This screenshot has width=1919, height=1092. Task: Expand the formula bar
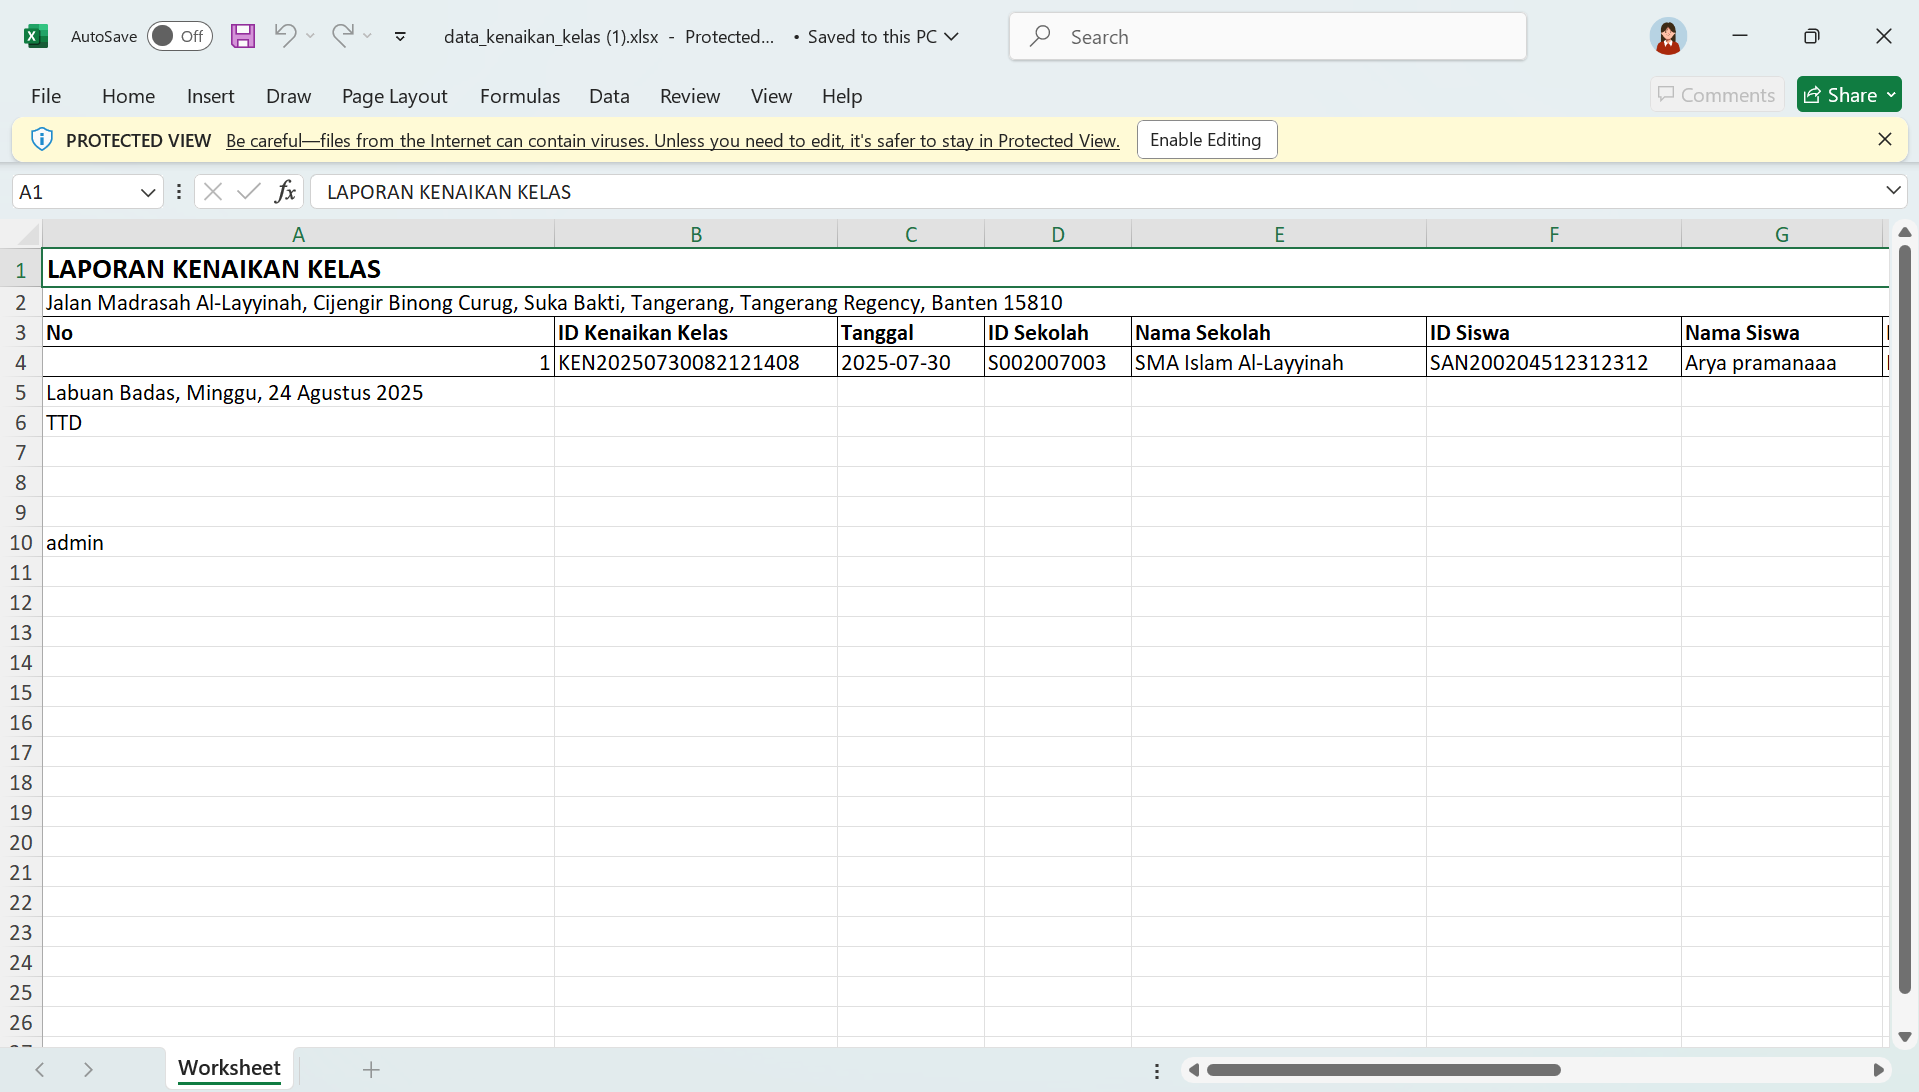coord(1893,190)
